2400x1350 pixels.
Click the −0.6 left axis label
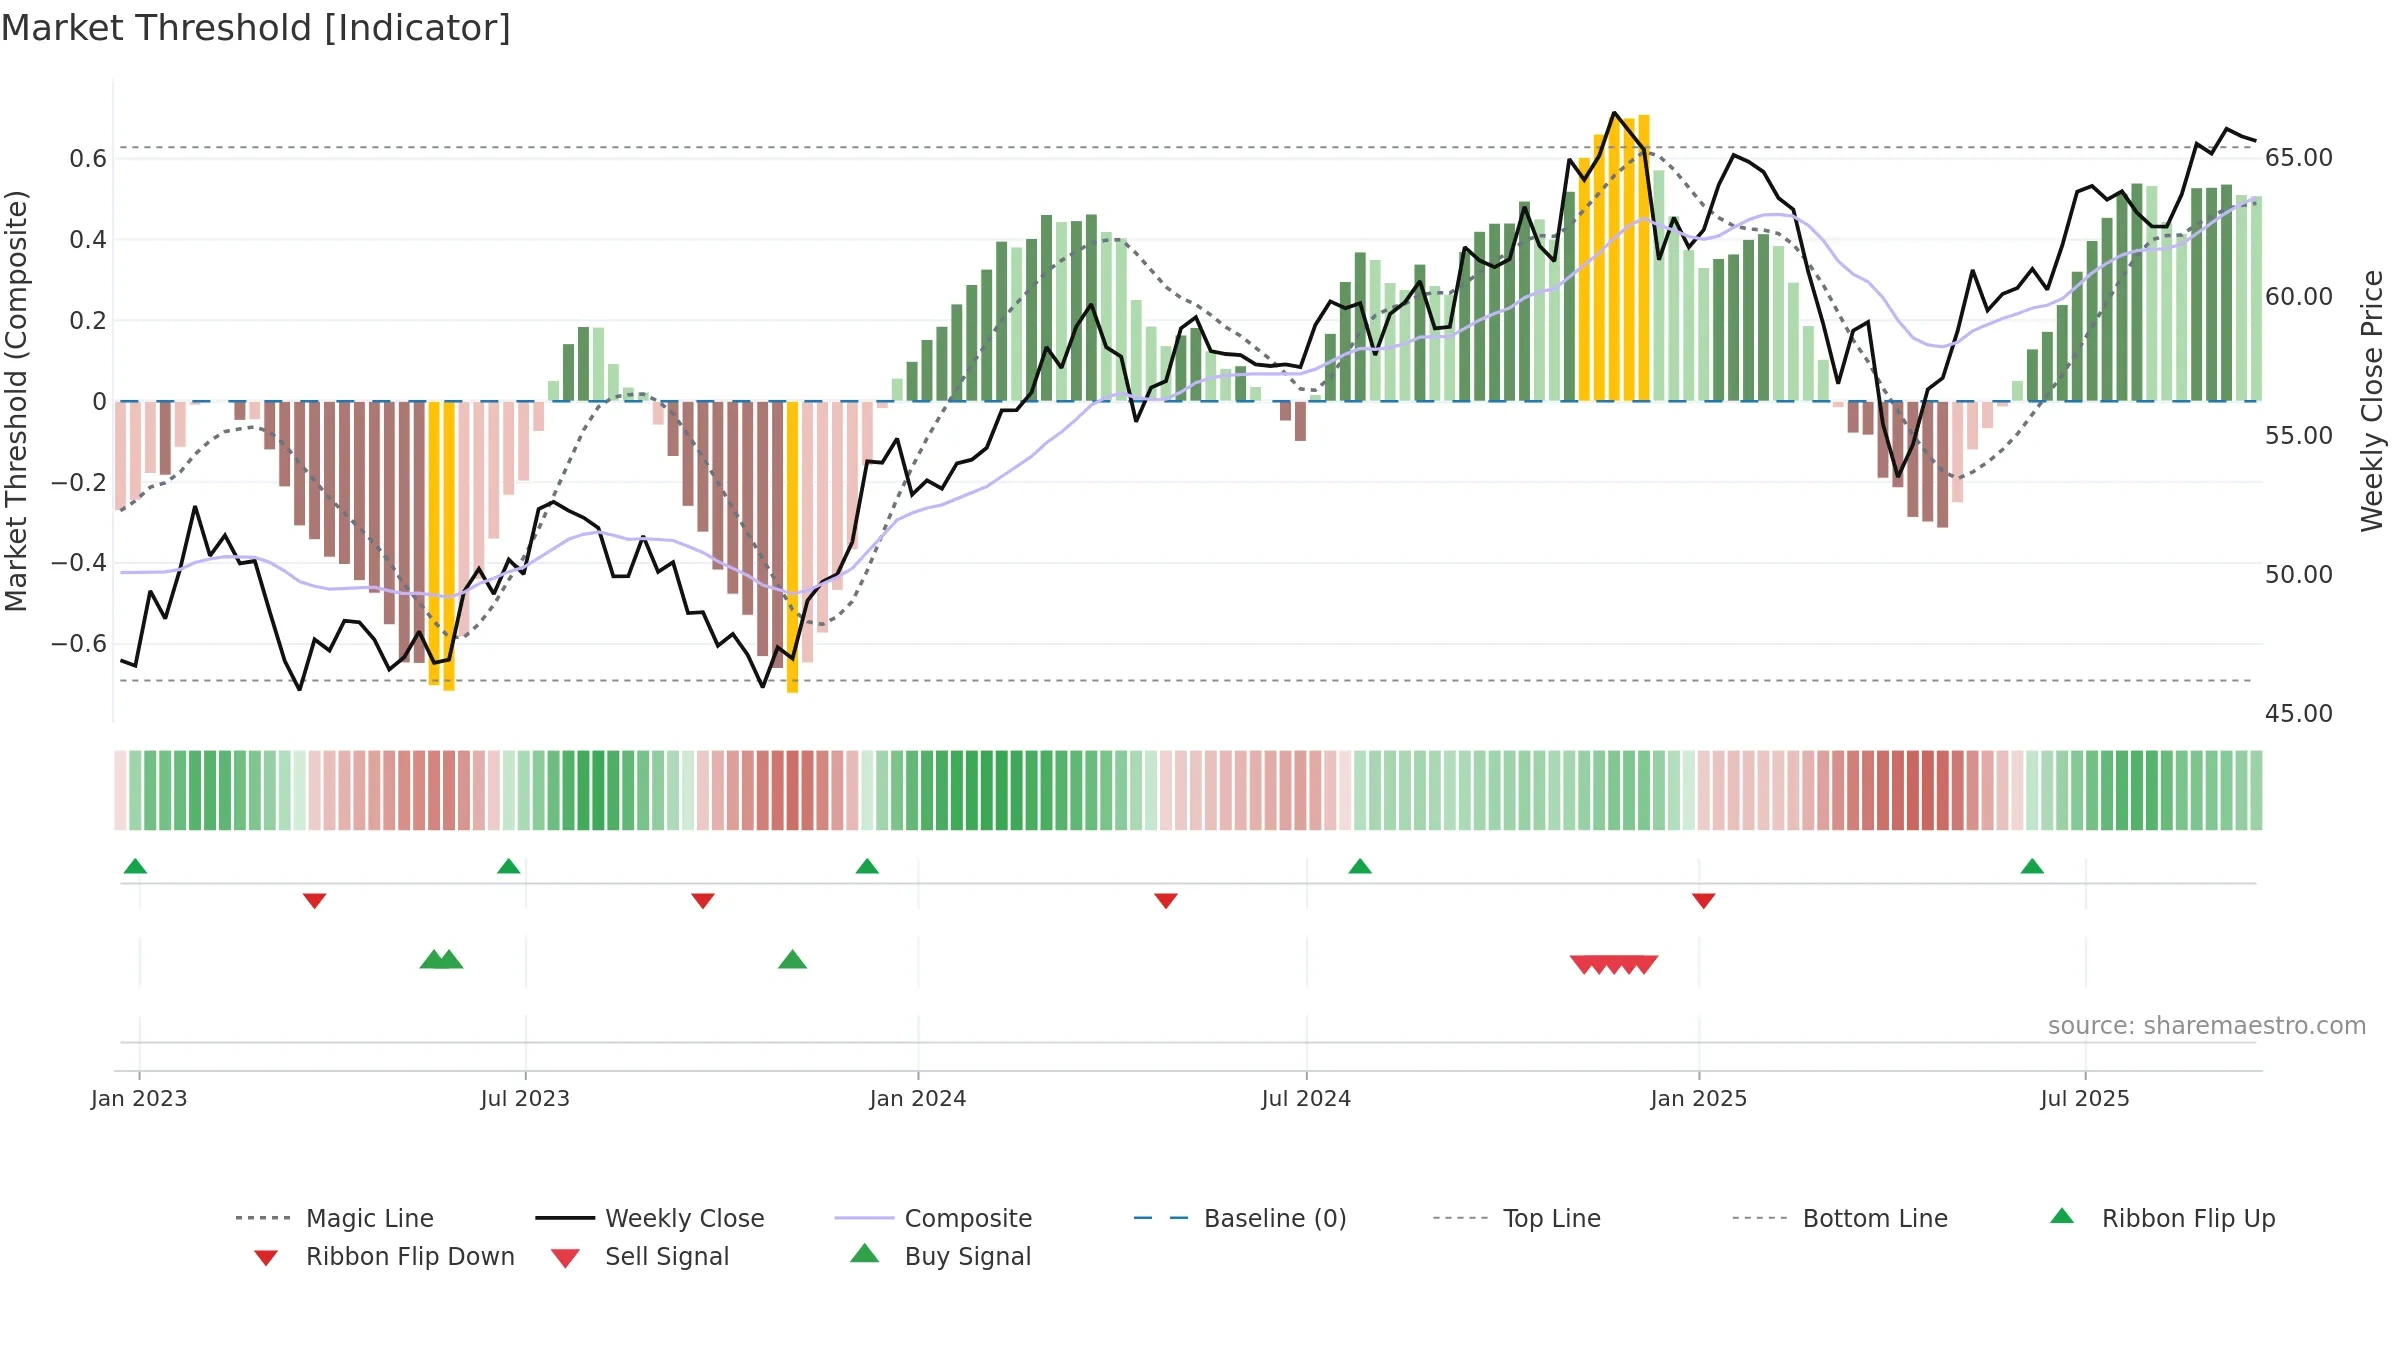pos(79,644)
